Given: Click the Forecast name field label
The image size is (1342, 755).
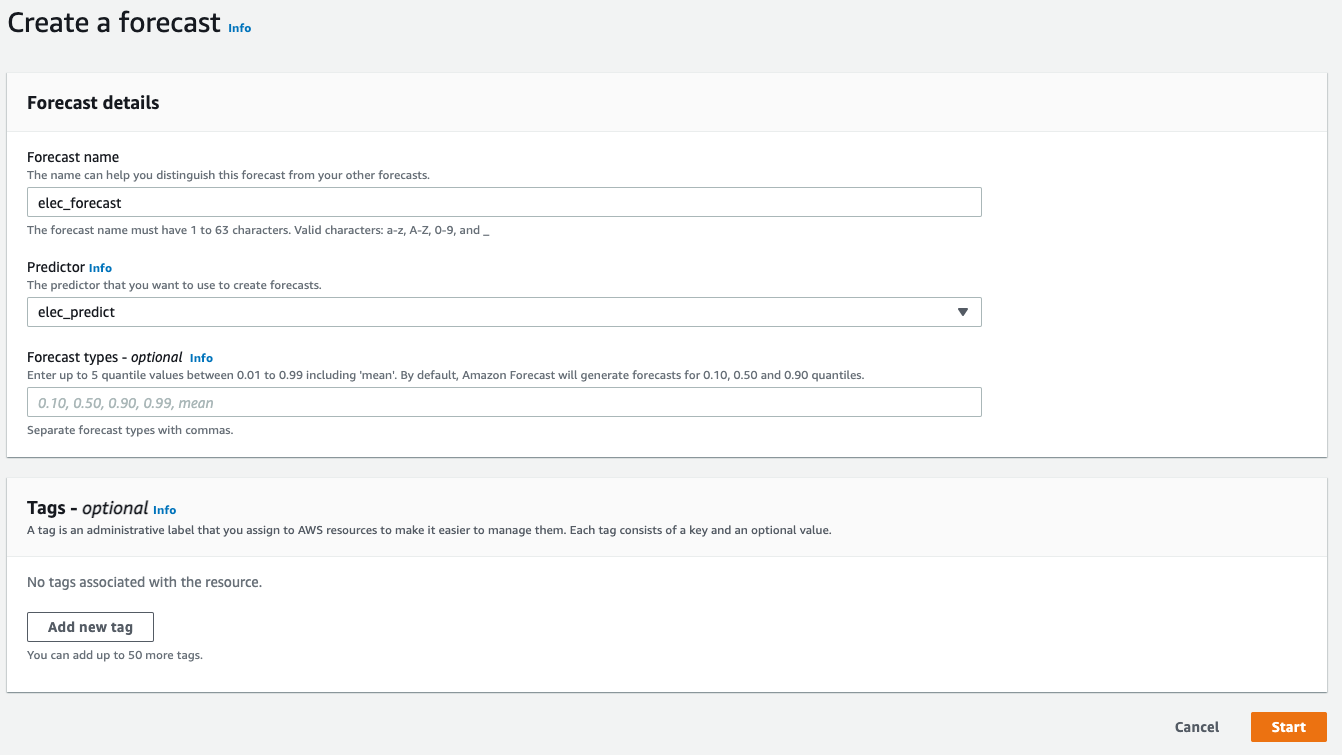Looking at the screenshot, I should (x=73, y=157).
